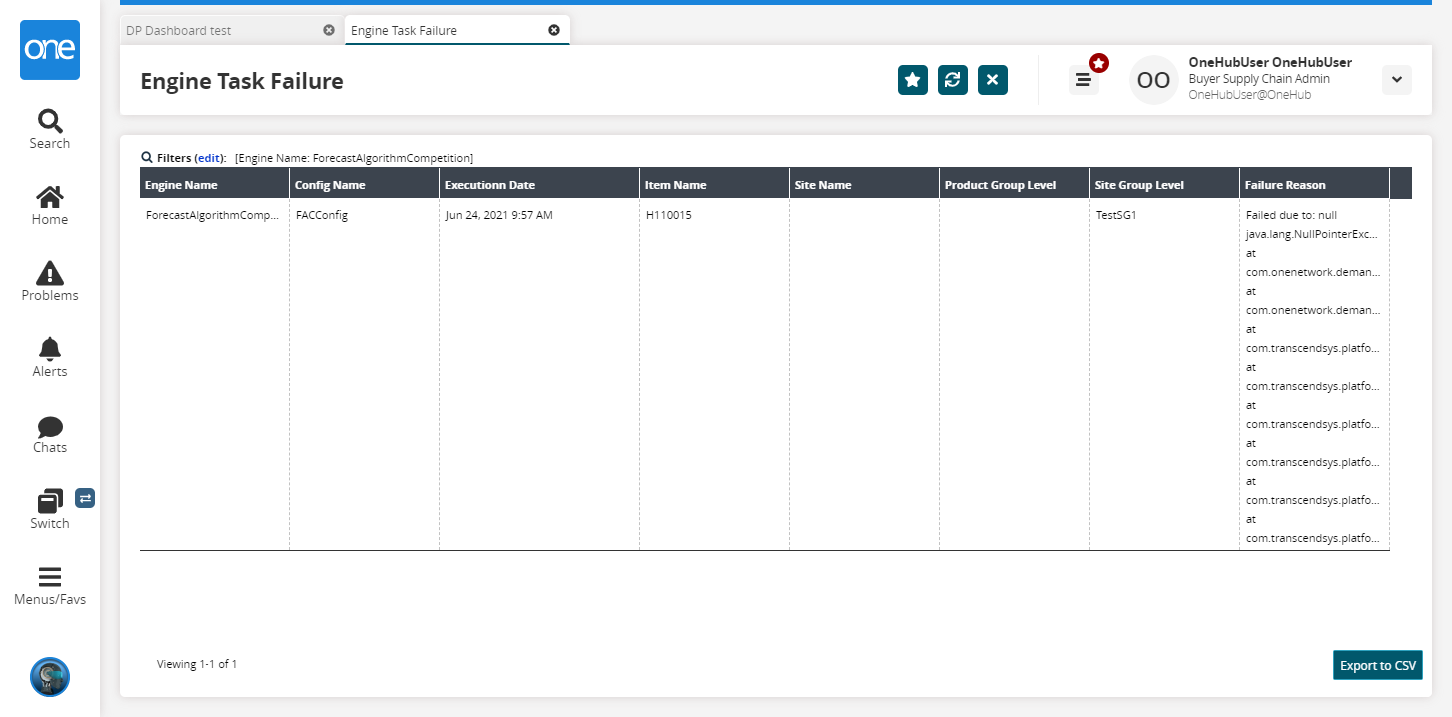This screenshot has height=717, width=1452.
Task: Export results to CSV
Action: tap(1377, 665)
